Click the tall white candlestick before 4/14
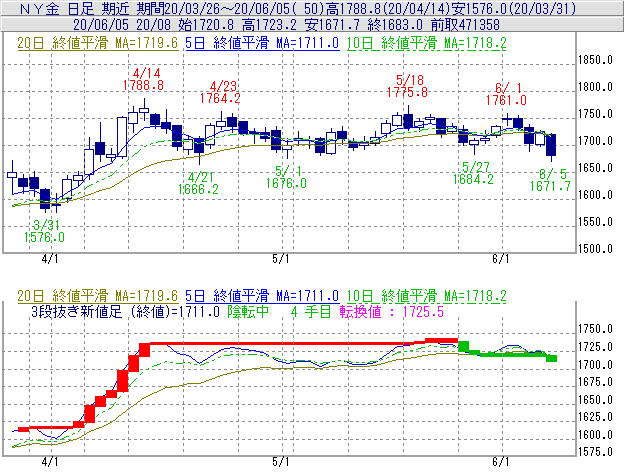 click(122, 137)
